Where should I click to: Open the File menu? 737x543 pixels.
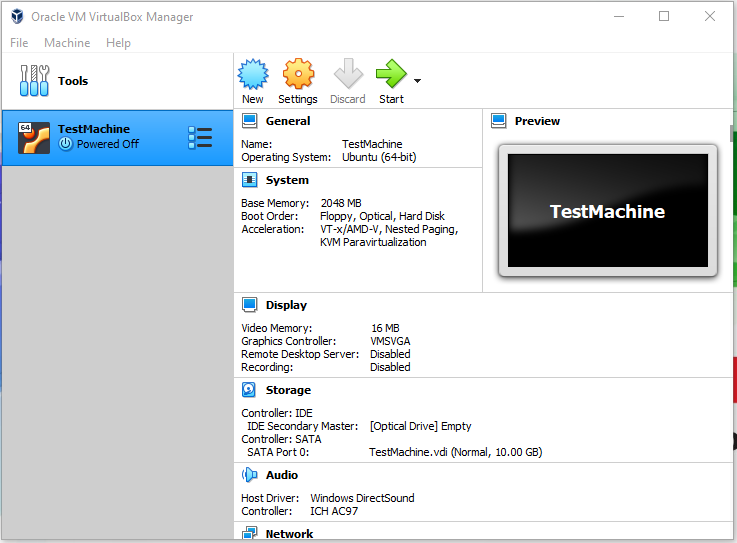pos(19,43)
